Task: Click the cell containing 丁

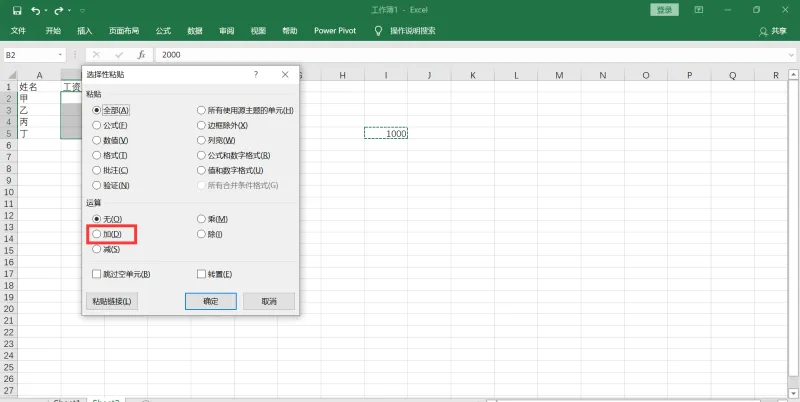Action: 39,133
